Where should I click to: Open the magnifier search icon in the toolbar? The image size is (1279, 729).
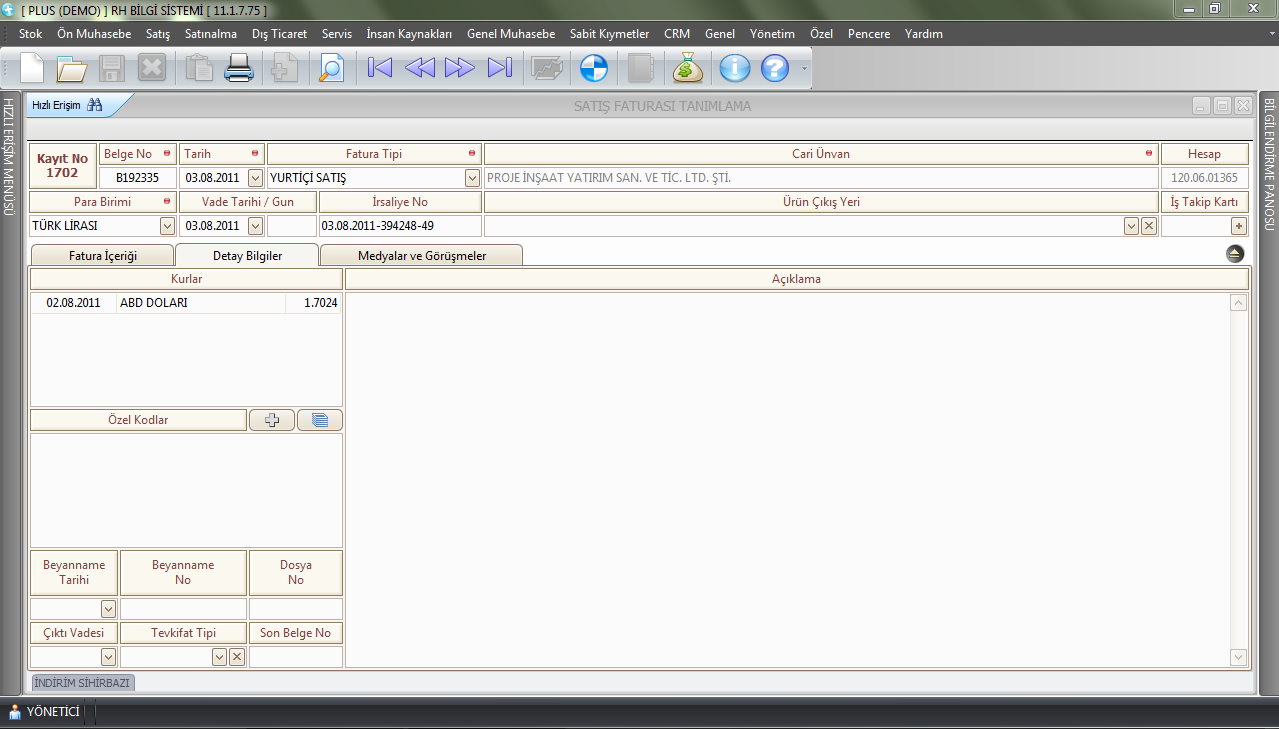331,68
